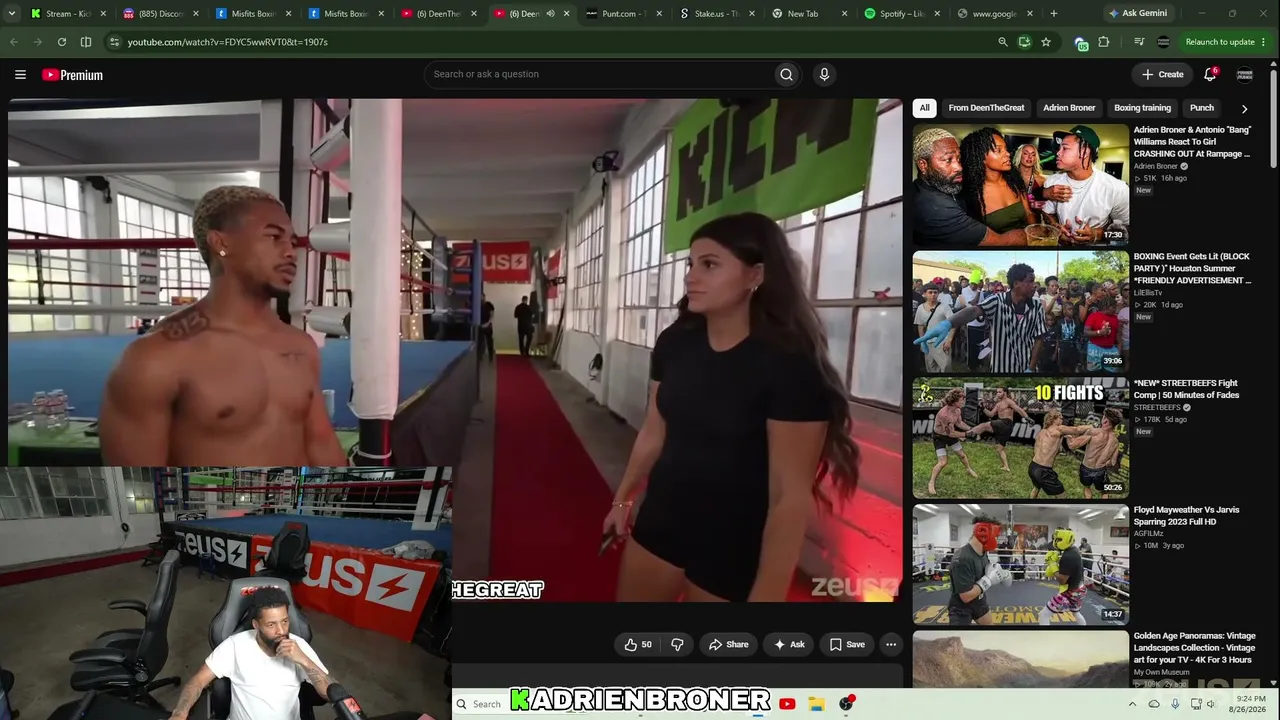Open Chrome zoom magnifier in address bar
Screen dimensions: 1280x720
coord(1003,42)
